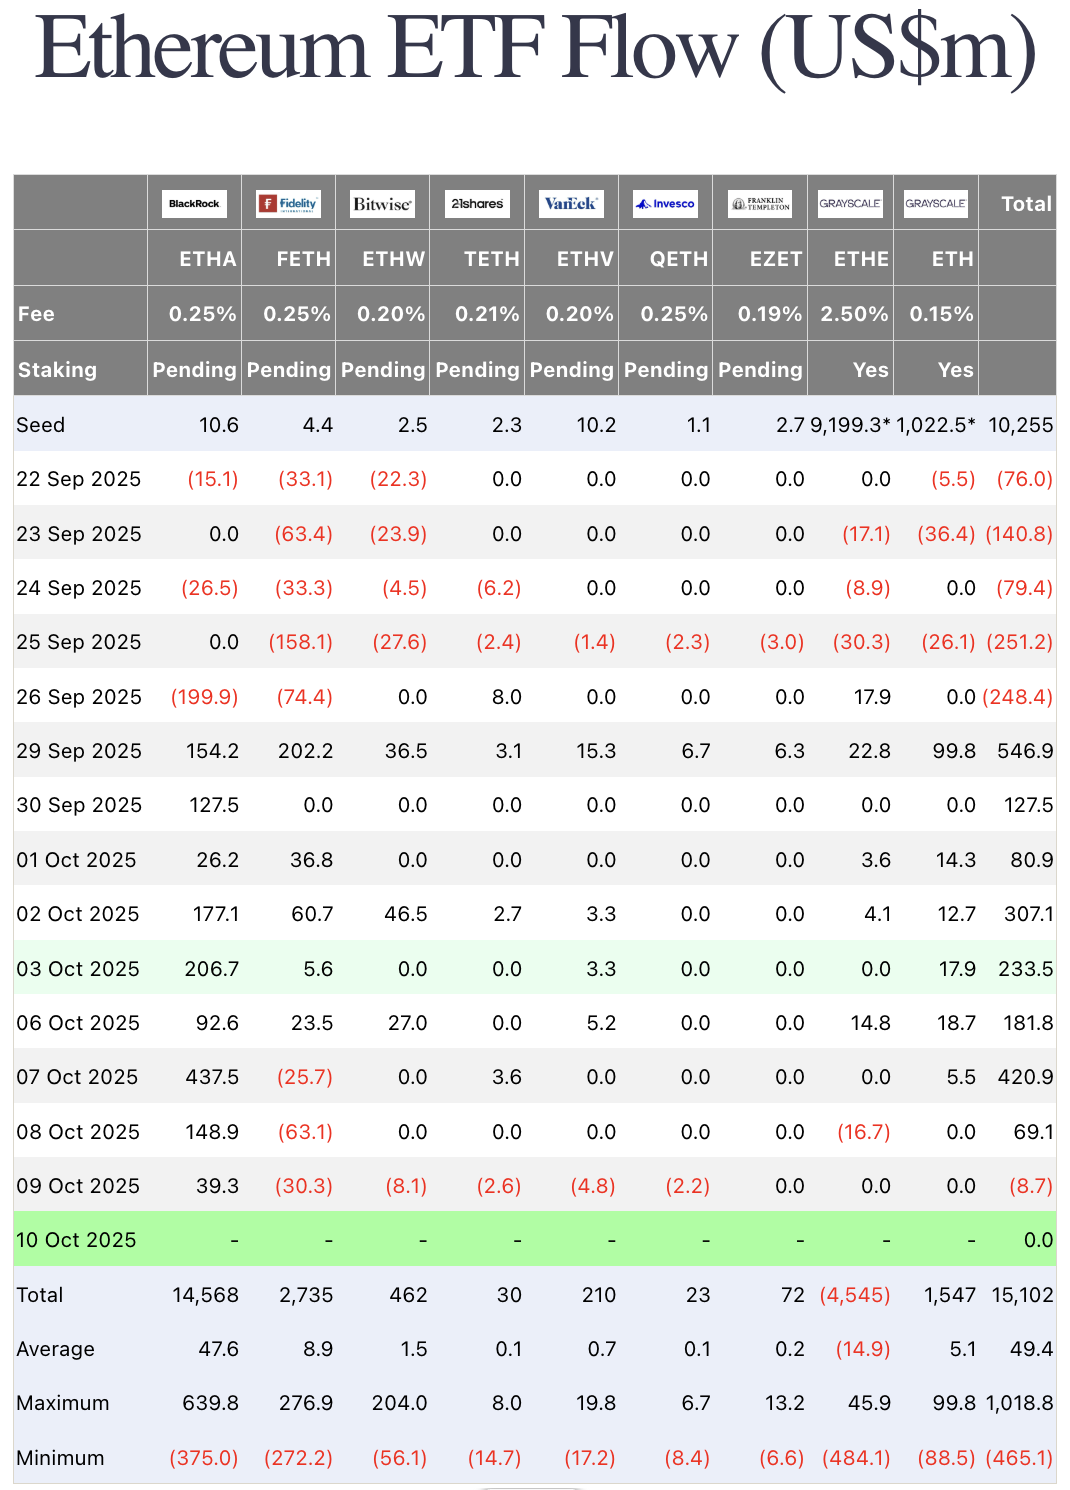This screenshot has height=1490, width=1070.
Task: Click the (484.1) ETHE minimum value
Action: tap(856, 1458)
